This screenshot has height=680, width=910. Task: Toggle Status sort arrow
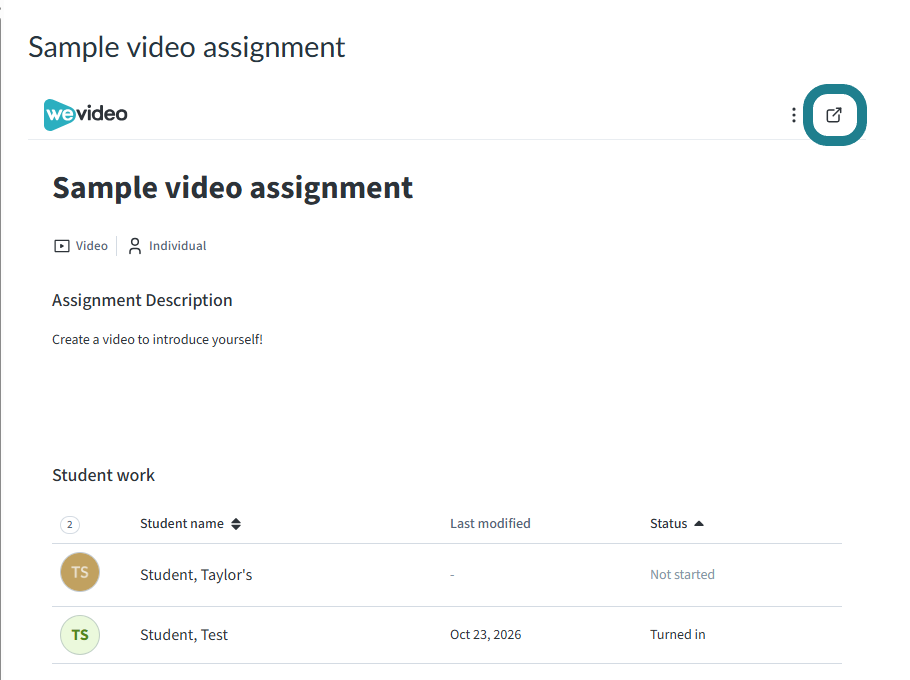click(699, 523)
